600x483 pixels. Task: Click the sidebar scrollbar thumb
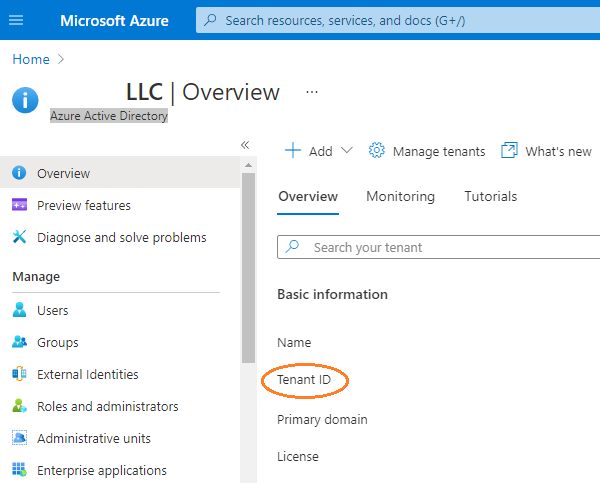(248, 268)
